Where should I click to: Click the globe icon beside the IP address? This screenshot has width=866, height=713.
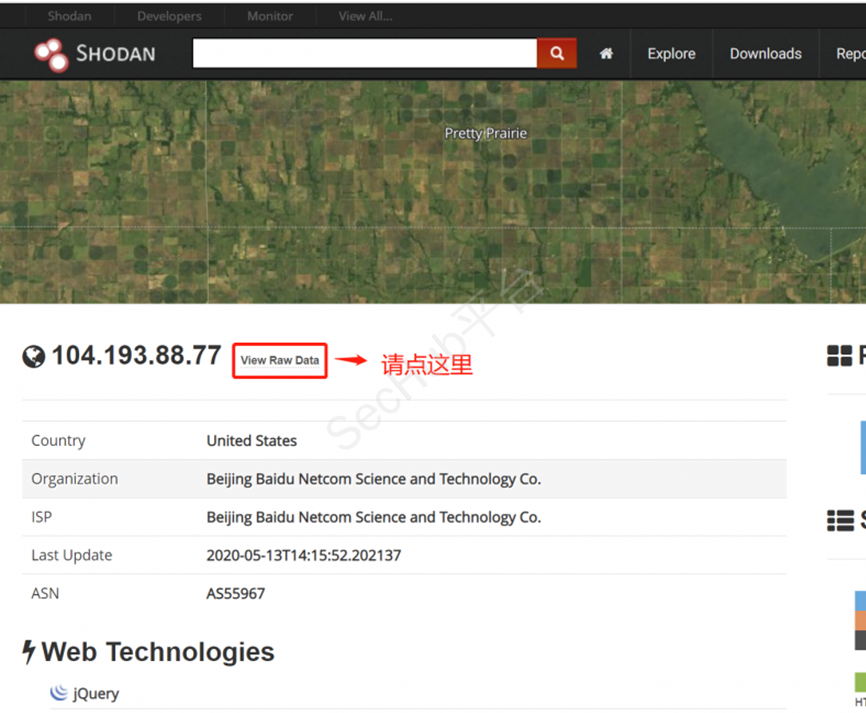[34, 356]
